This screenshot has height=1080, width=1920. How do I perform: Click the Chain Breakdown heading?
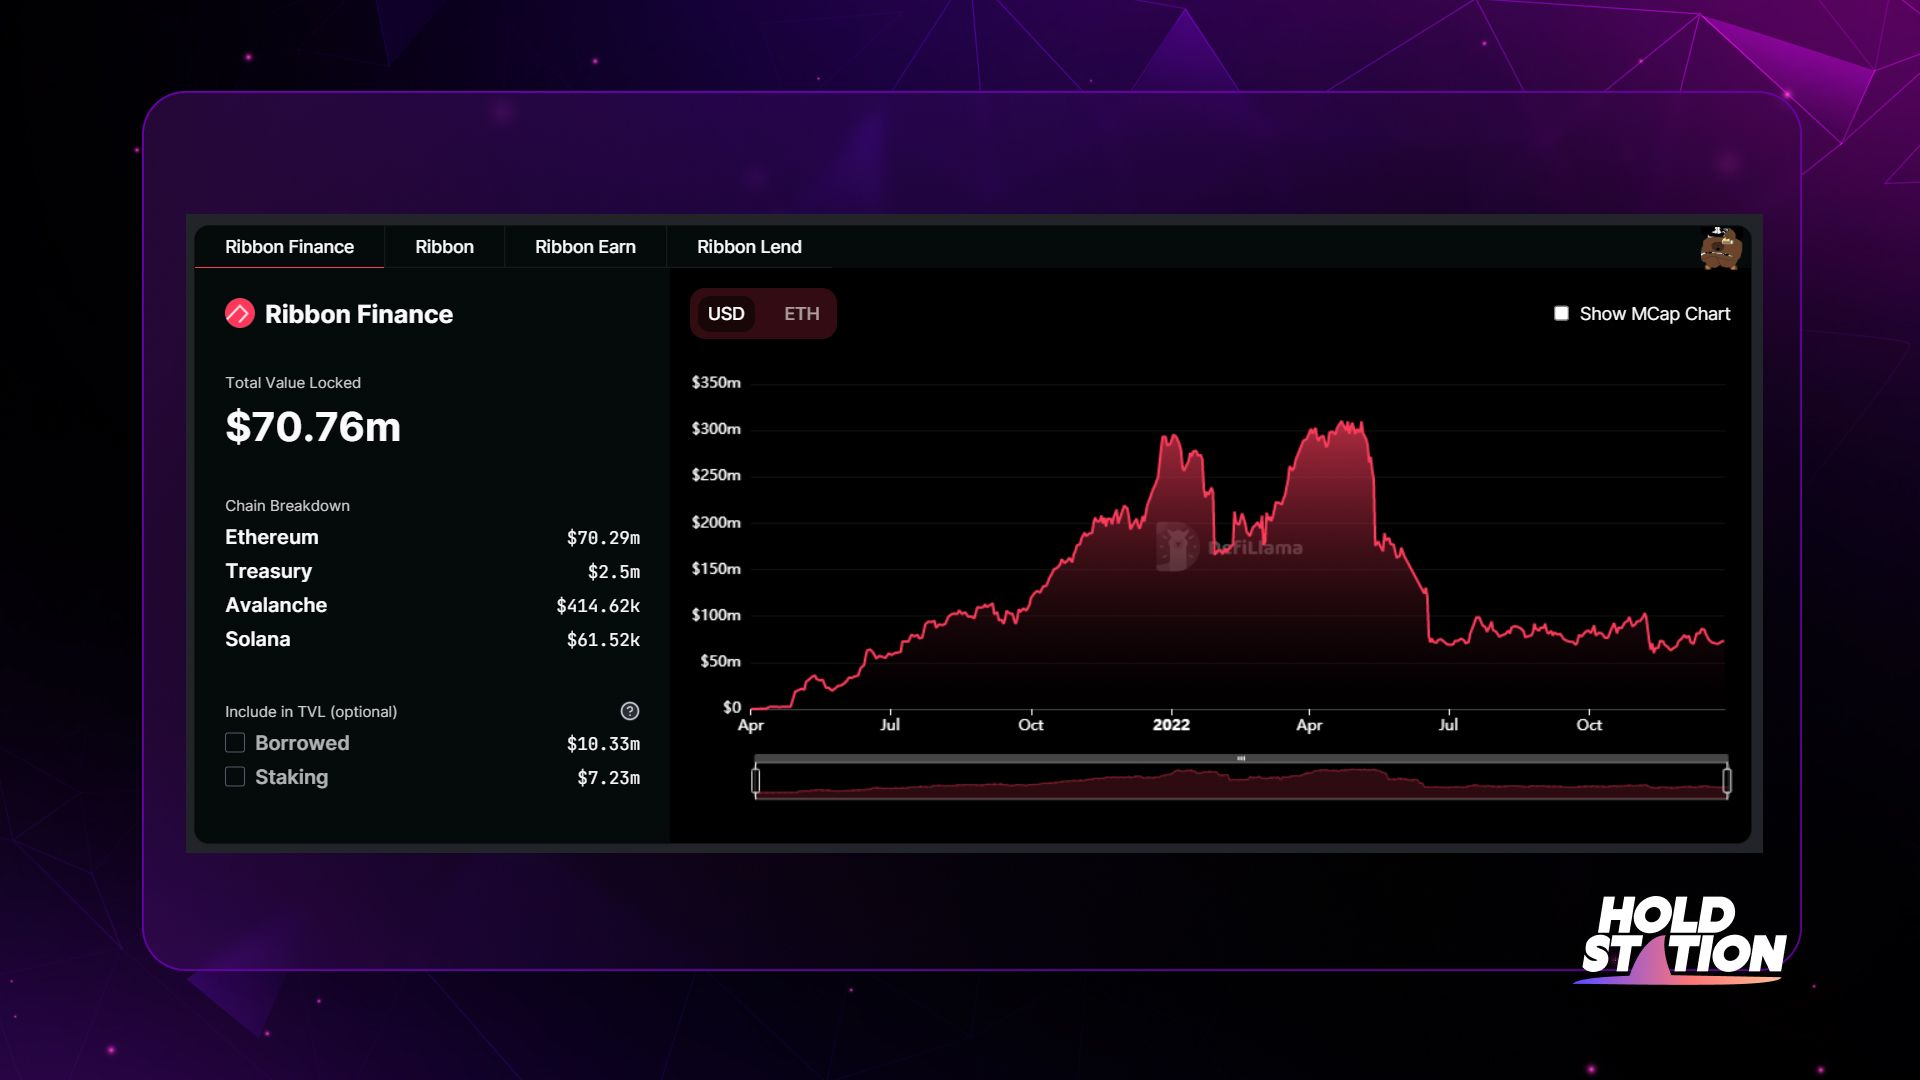tap(287, 506)
